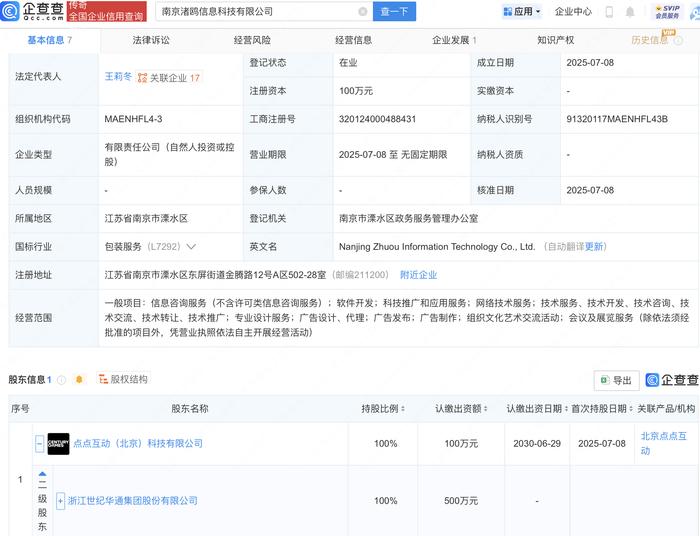
Task: Go to 企业中心
Action: pyautogui.click(x=573, y=12)
